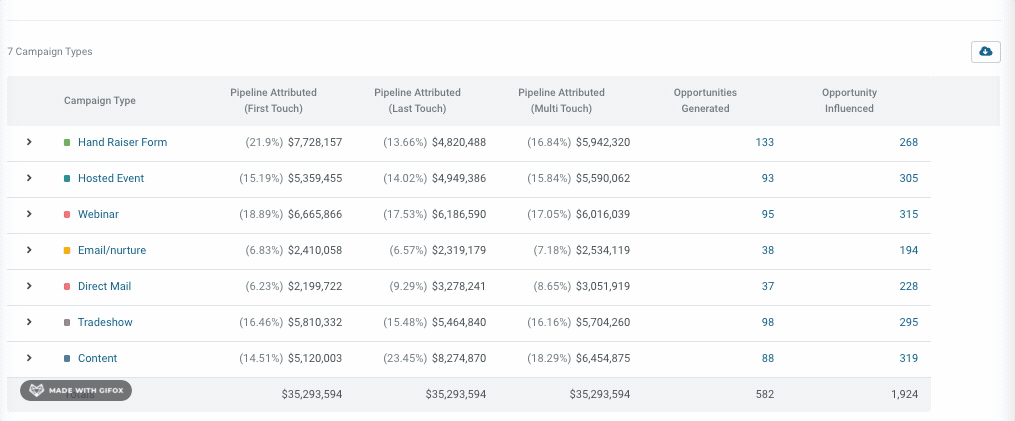Viewport: 1015px width, 421px height.
Task: Expand the Hosted Event row
Action: pyautogui.click(x=29, y=178)
